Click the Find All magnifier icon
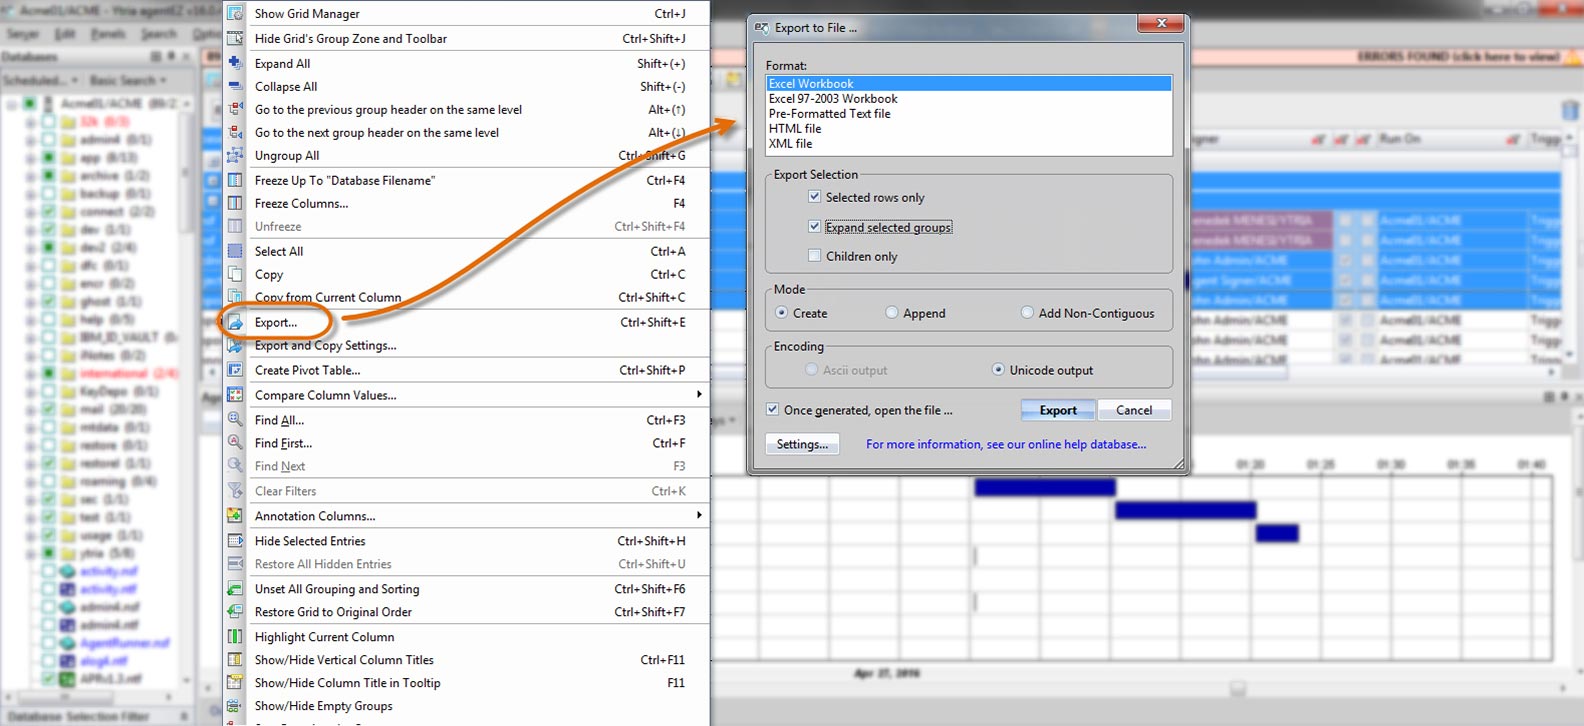This screenshot has width=1584, height=726. [x=235, y=420]
